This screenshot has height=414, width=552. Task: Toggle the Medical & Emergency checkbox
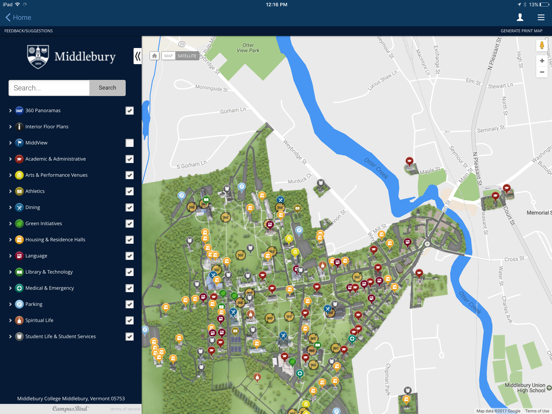pyautogui.click(x=130, y=288)
